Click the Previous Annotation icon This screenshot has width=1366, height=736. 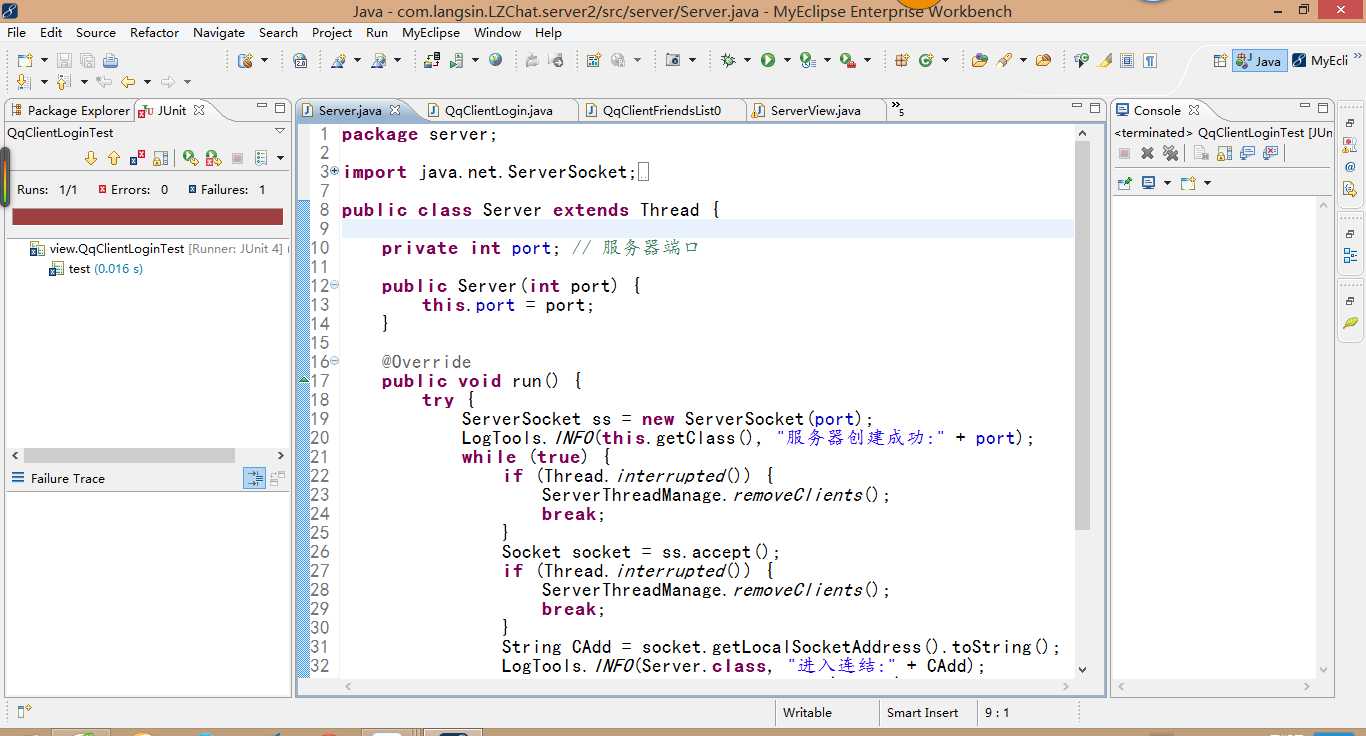tap(64, 82)
